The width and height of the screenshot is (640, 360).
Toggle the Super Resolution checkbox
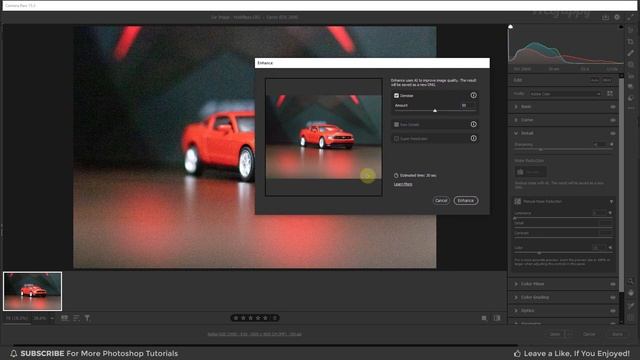coord(396,139)
